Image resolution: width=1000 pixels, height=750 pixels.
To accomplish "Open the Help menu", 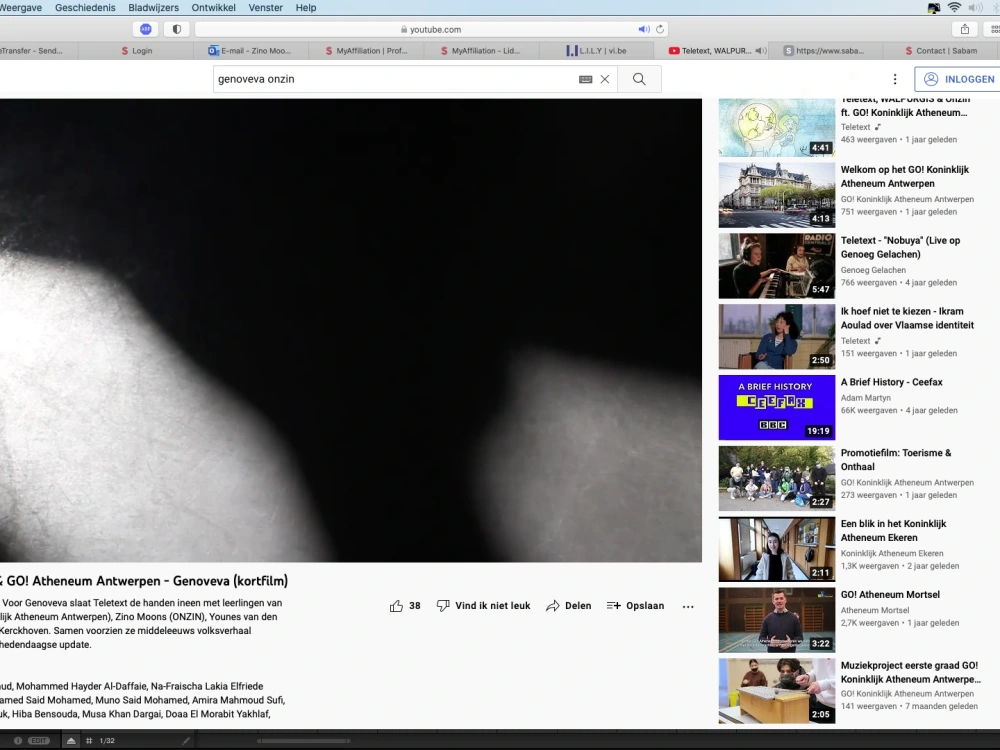I will 305,8.
